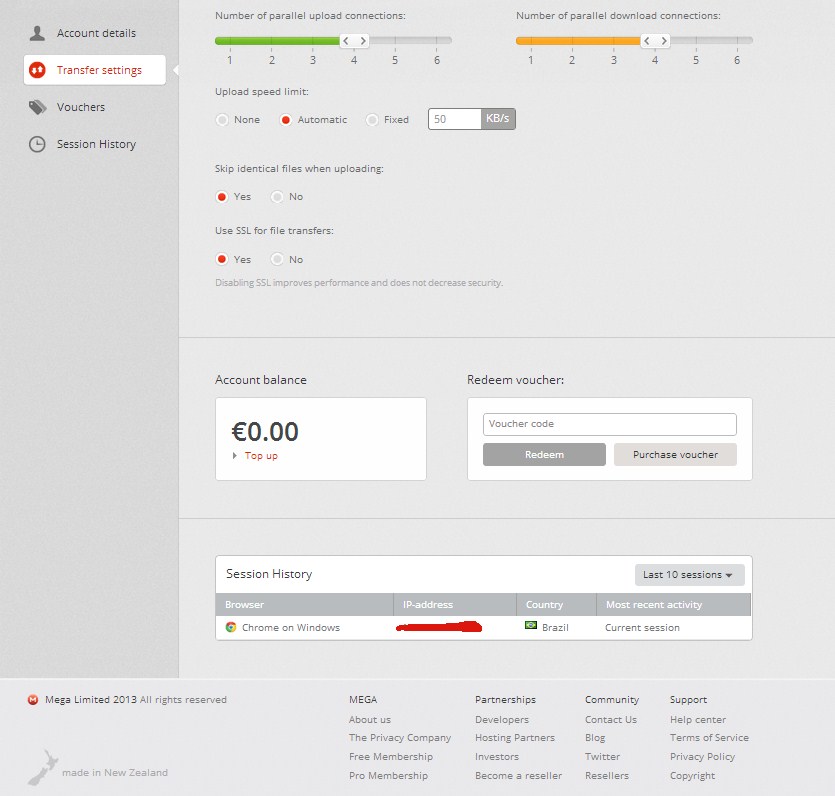Screen dimensions: 835x796
Task: Disable SSL by selecting No
Action: [x=277, y=260]
